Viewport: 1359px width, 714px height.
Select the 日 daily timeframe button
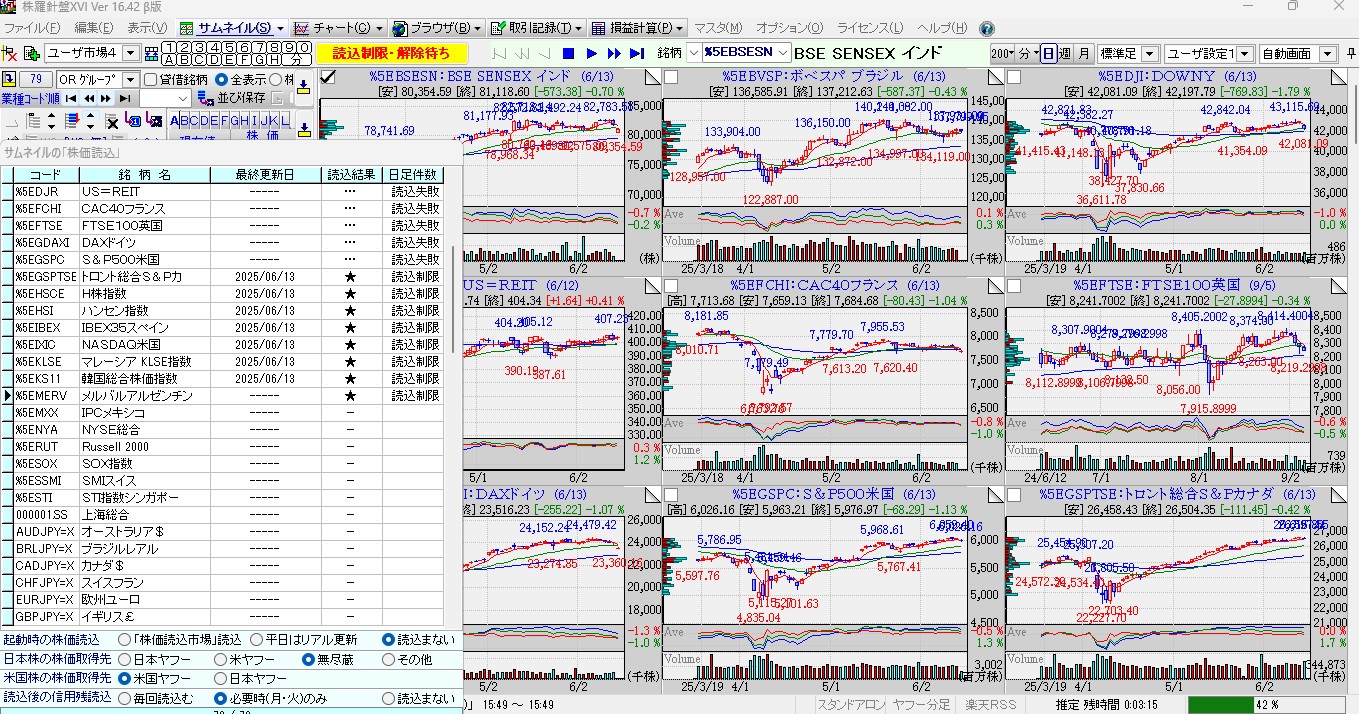(1047, 53)
